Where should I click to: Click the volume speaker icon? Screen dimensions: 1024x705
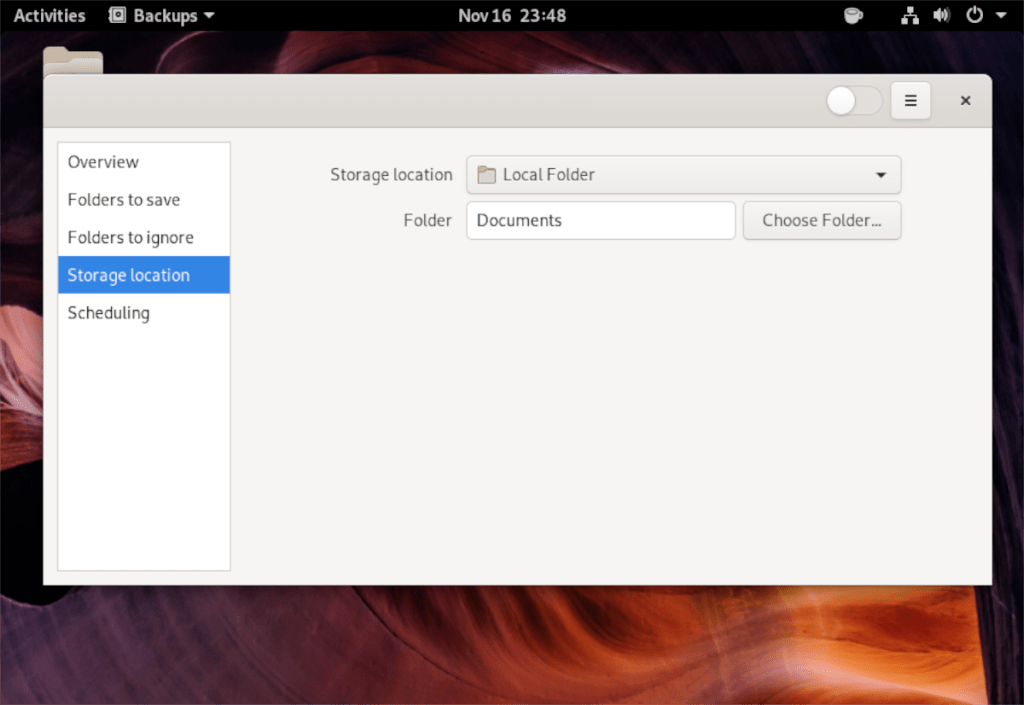tap(941, 15)
